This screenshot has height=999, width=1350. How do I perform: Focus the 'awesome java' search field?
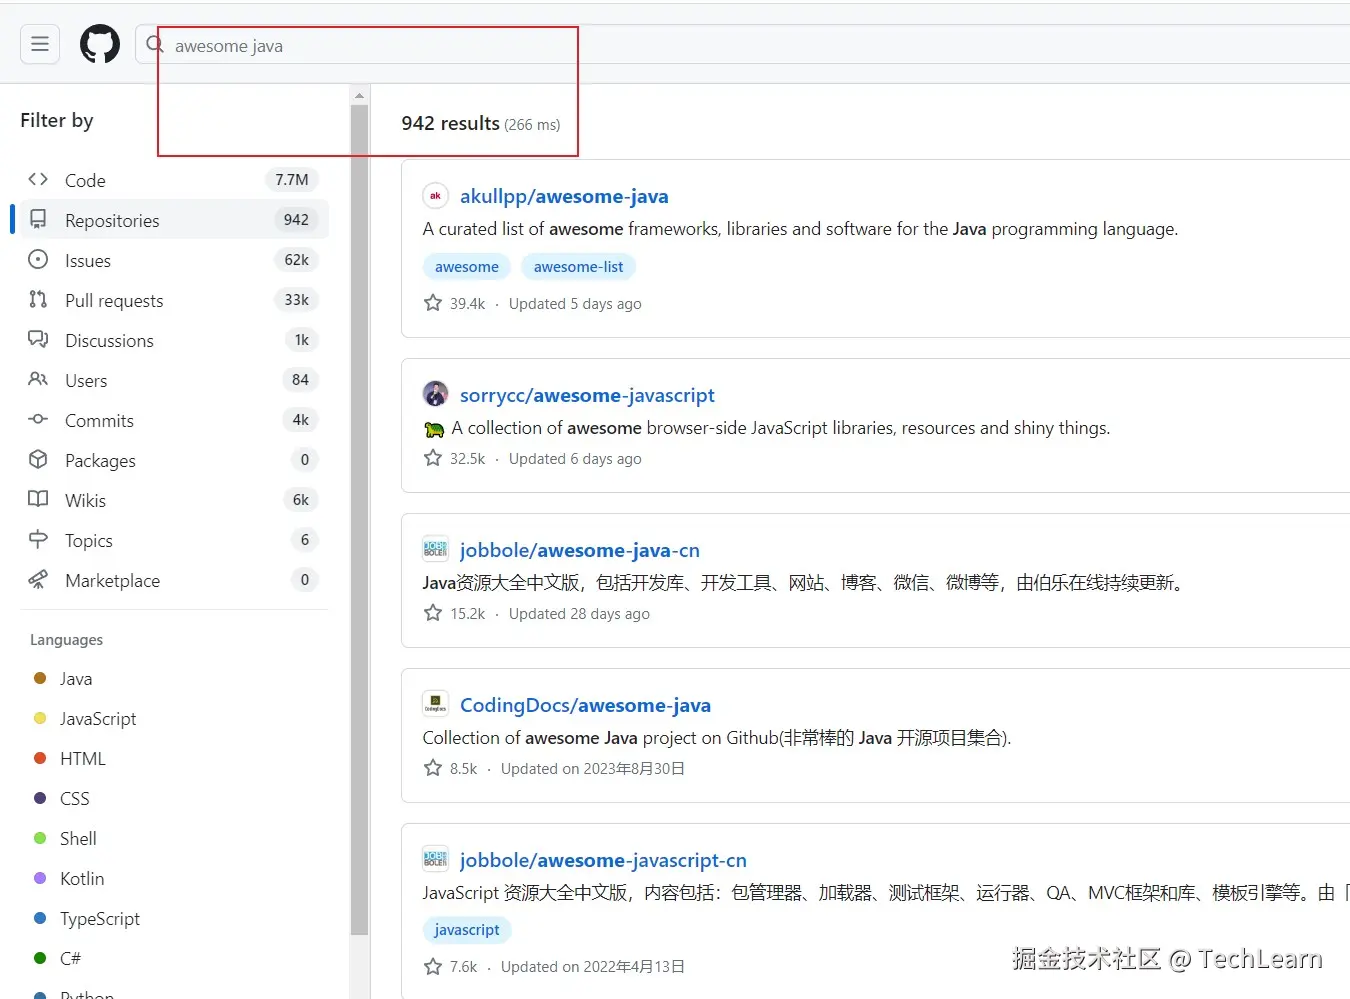[x=742, y=45]
